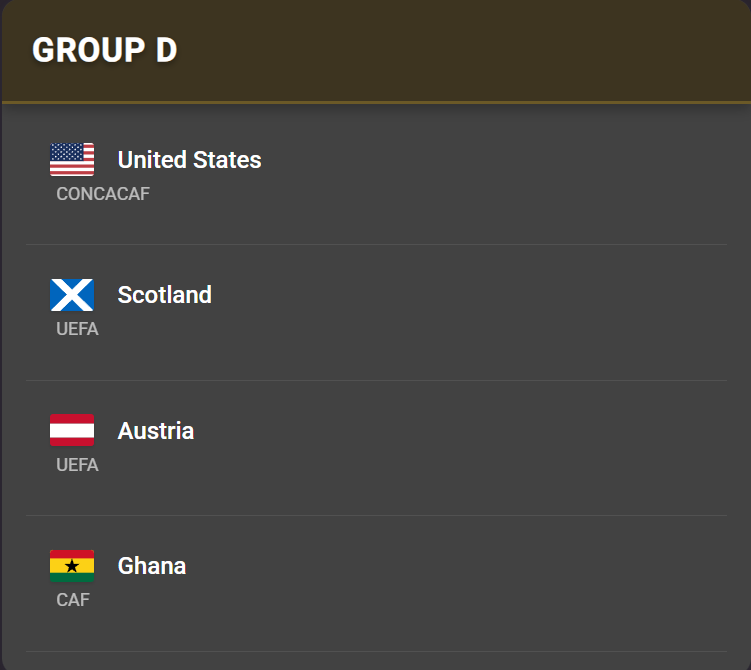Click the gold line beneath the Group D header
The width and height of the screenshot is (751, 670).
click(x=376, y=102)
